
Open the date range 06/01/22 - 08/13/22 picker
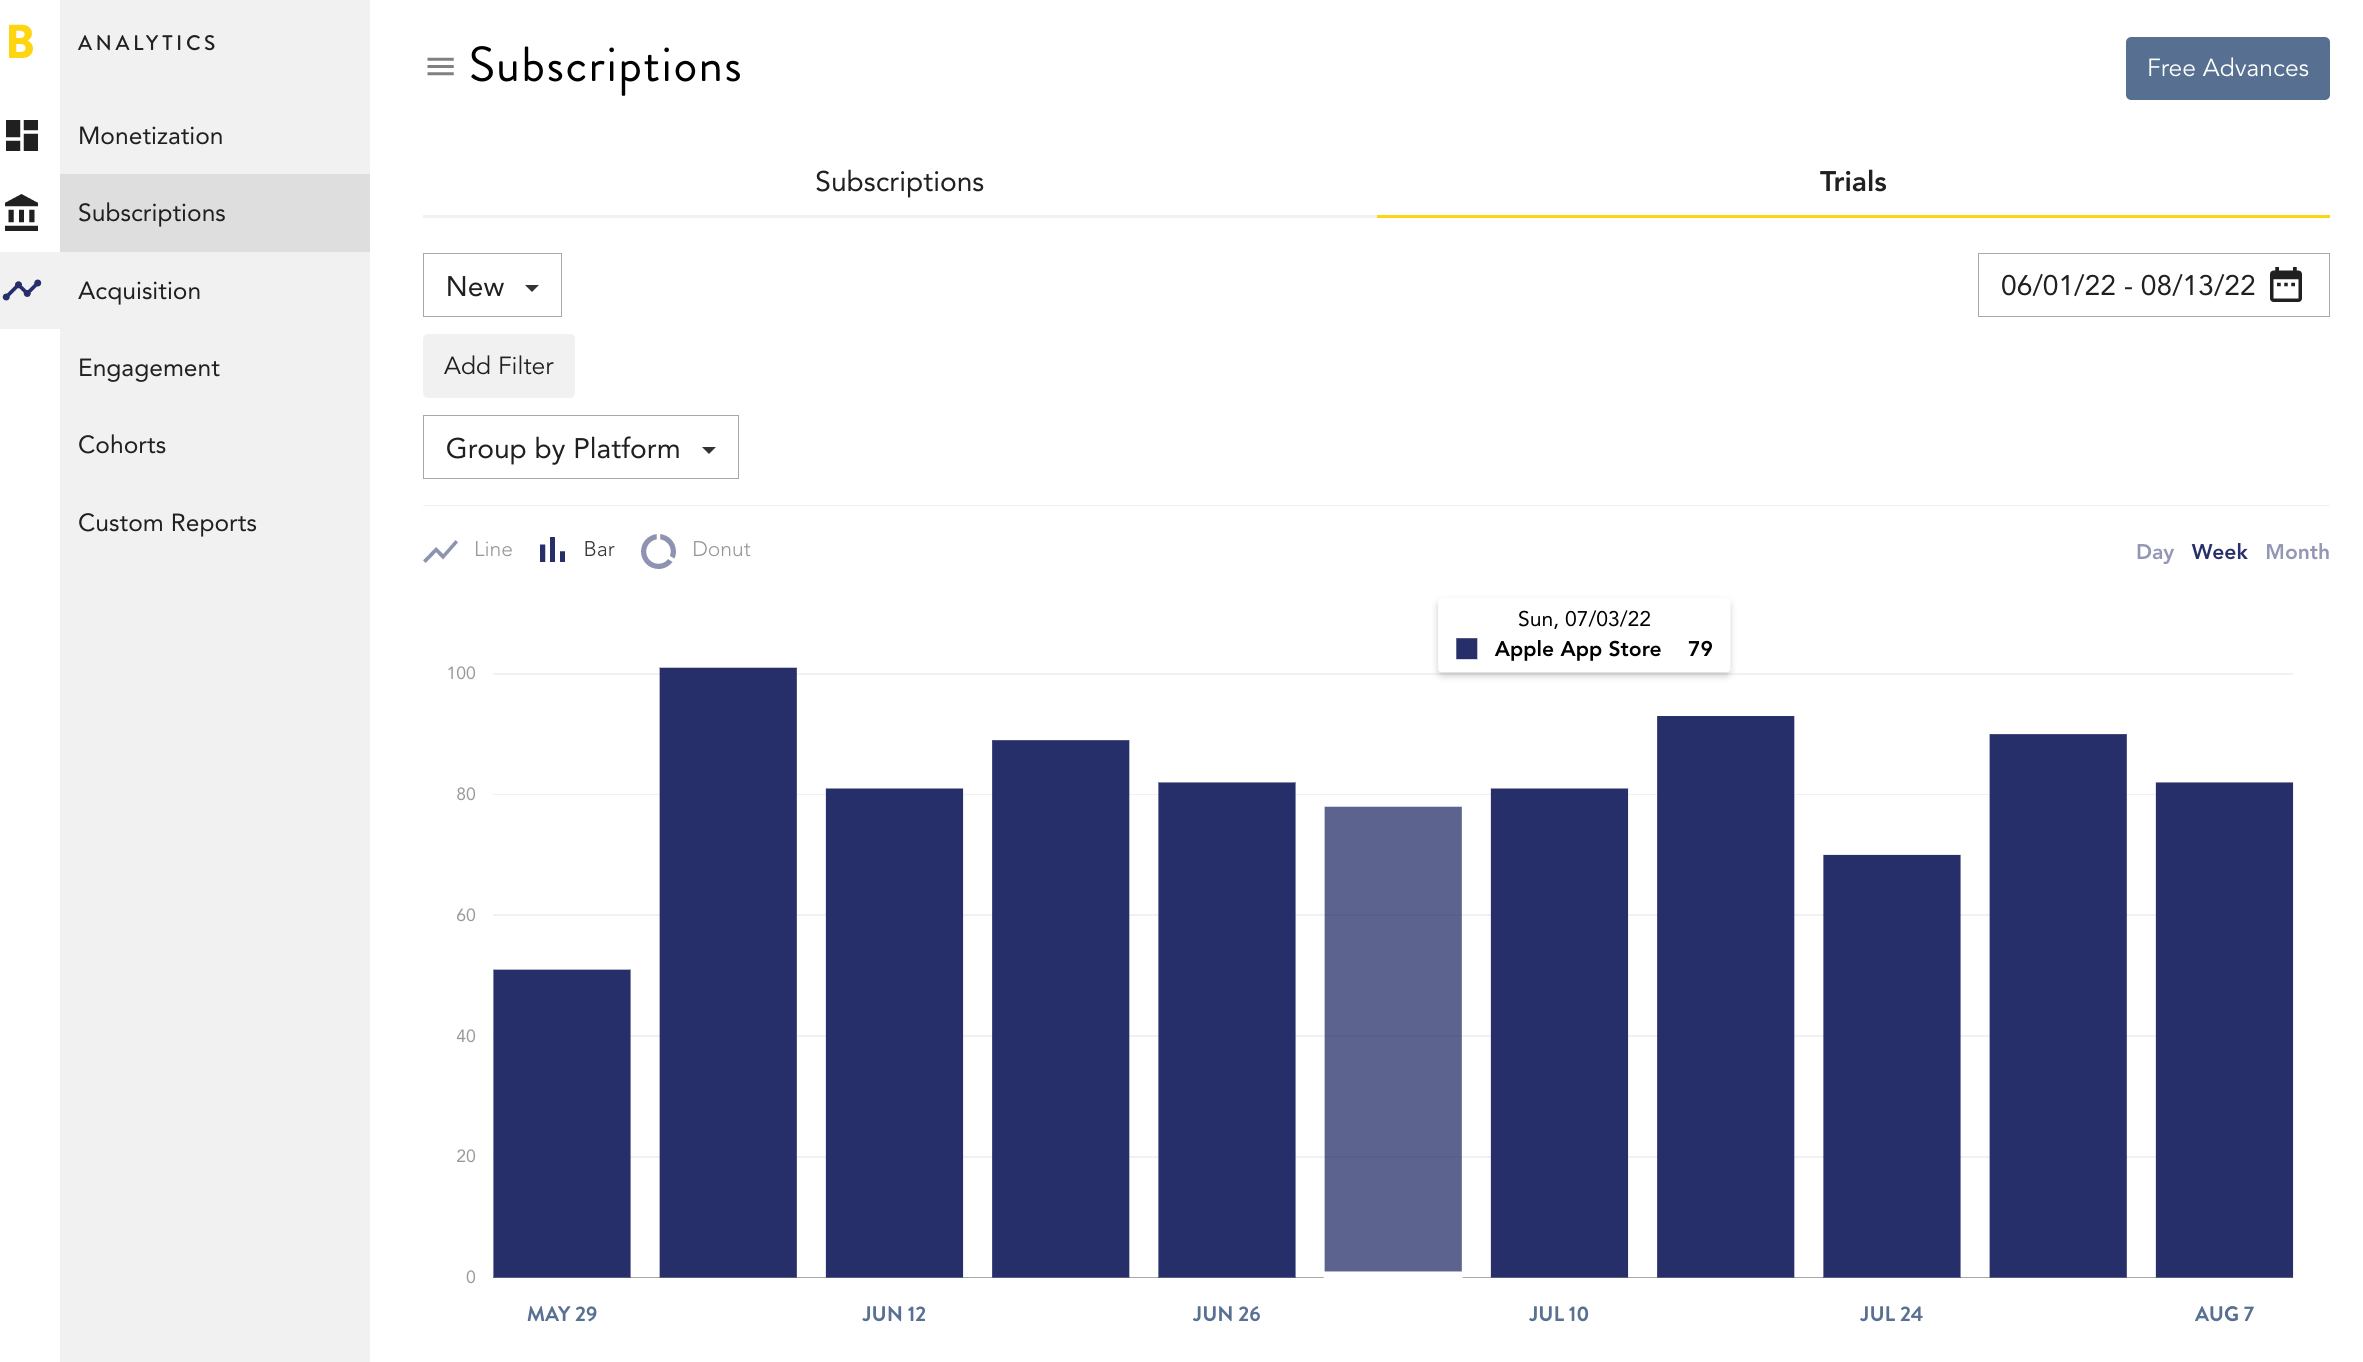(2154, 285)
